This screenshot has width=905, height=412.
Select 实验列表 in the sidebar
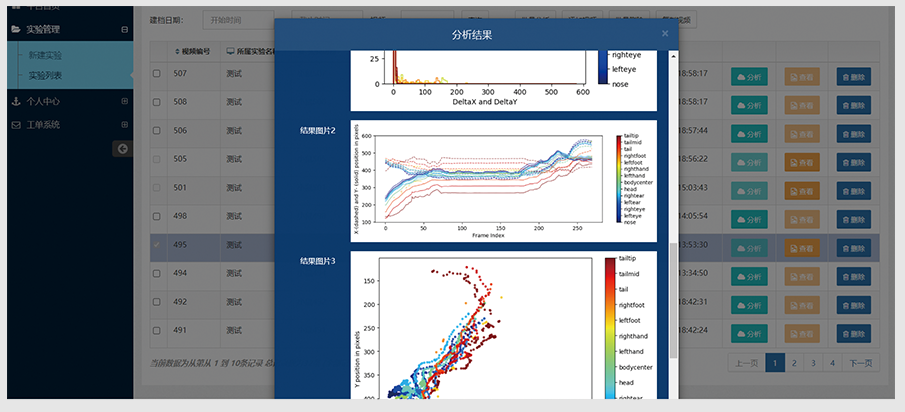45,75
